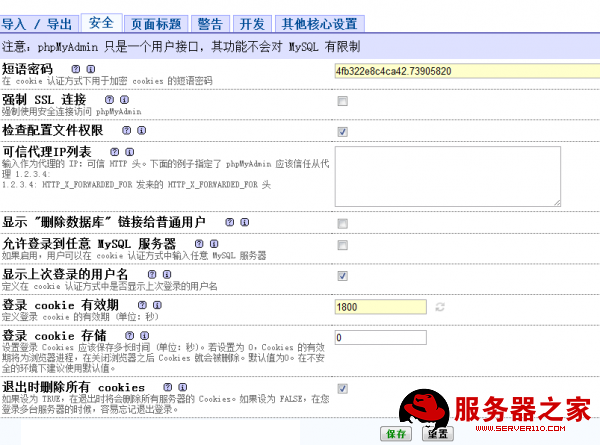The image size is (600, 445).
Task: Click description 定义登录 cookie 的有效期
Action: click(x=80, y=317)
